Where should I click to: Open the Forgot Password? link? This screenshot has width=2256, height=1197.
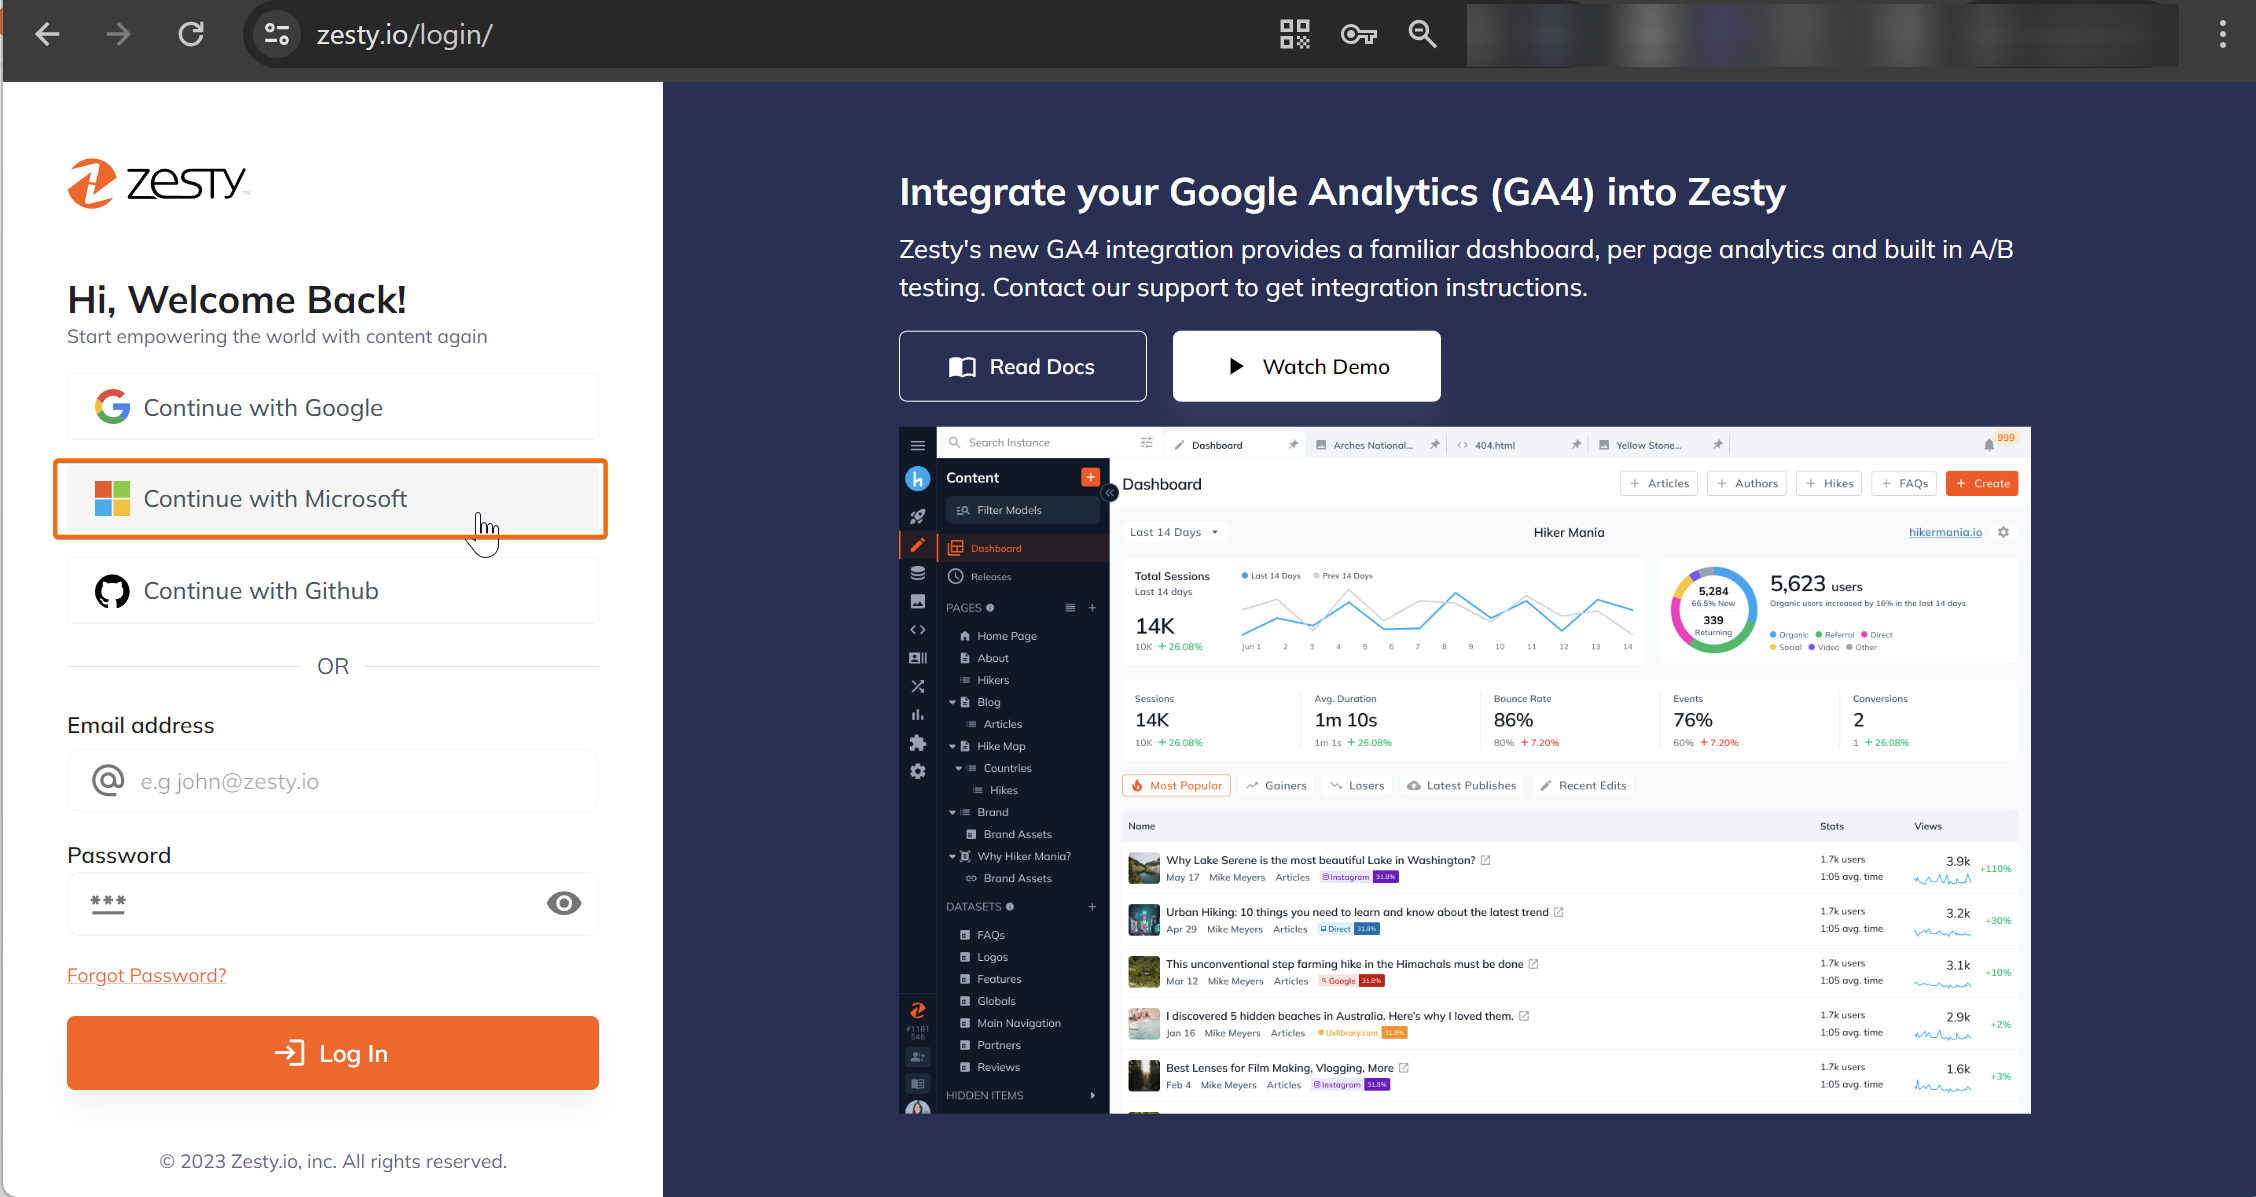click(x=147, y=975)
